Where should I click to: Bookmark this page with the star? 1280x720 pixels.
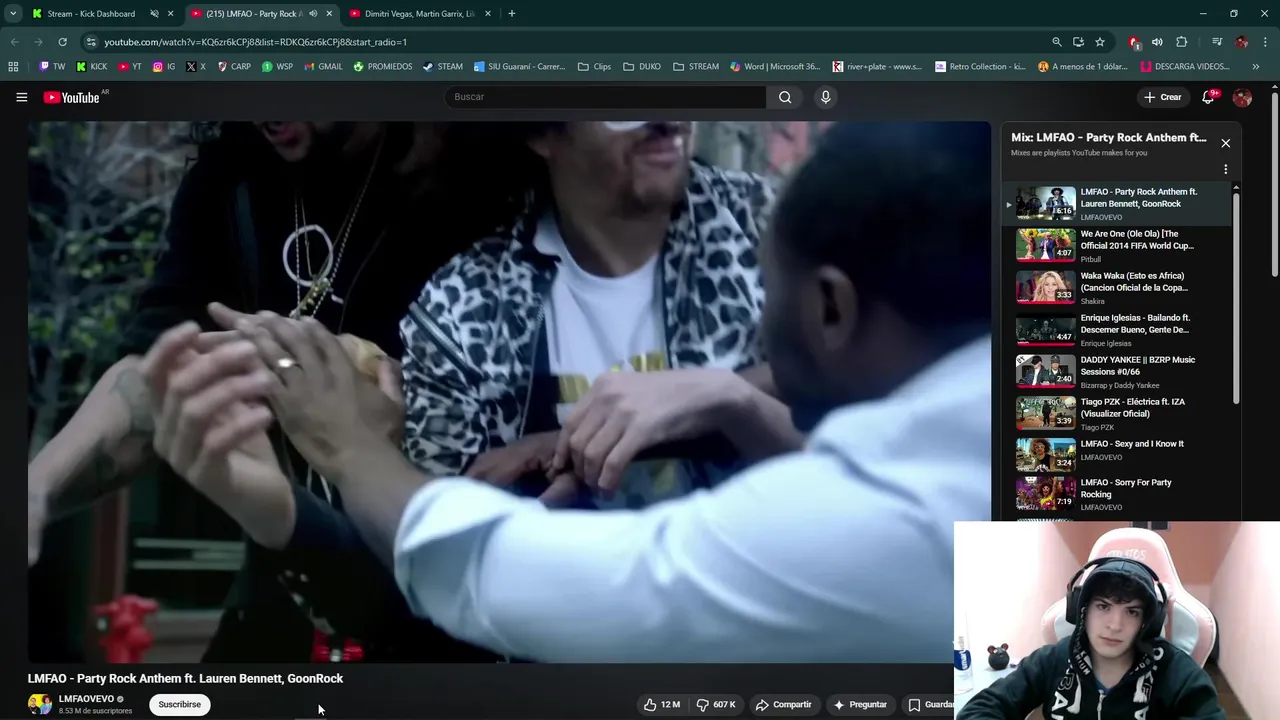coord(1100,42)
